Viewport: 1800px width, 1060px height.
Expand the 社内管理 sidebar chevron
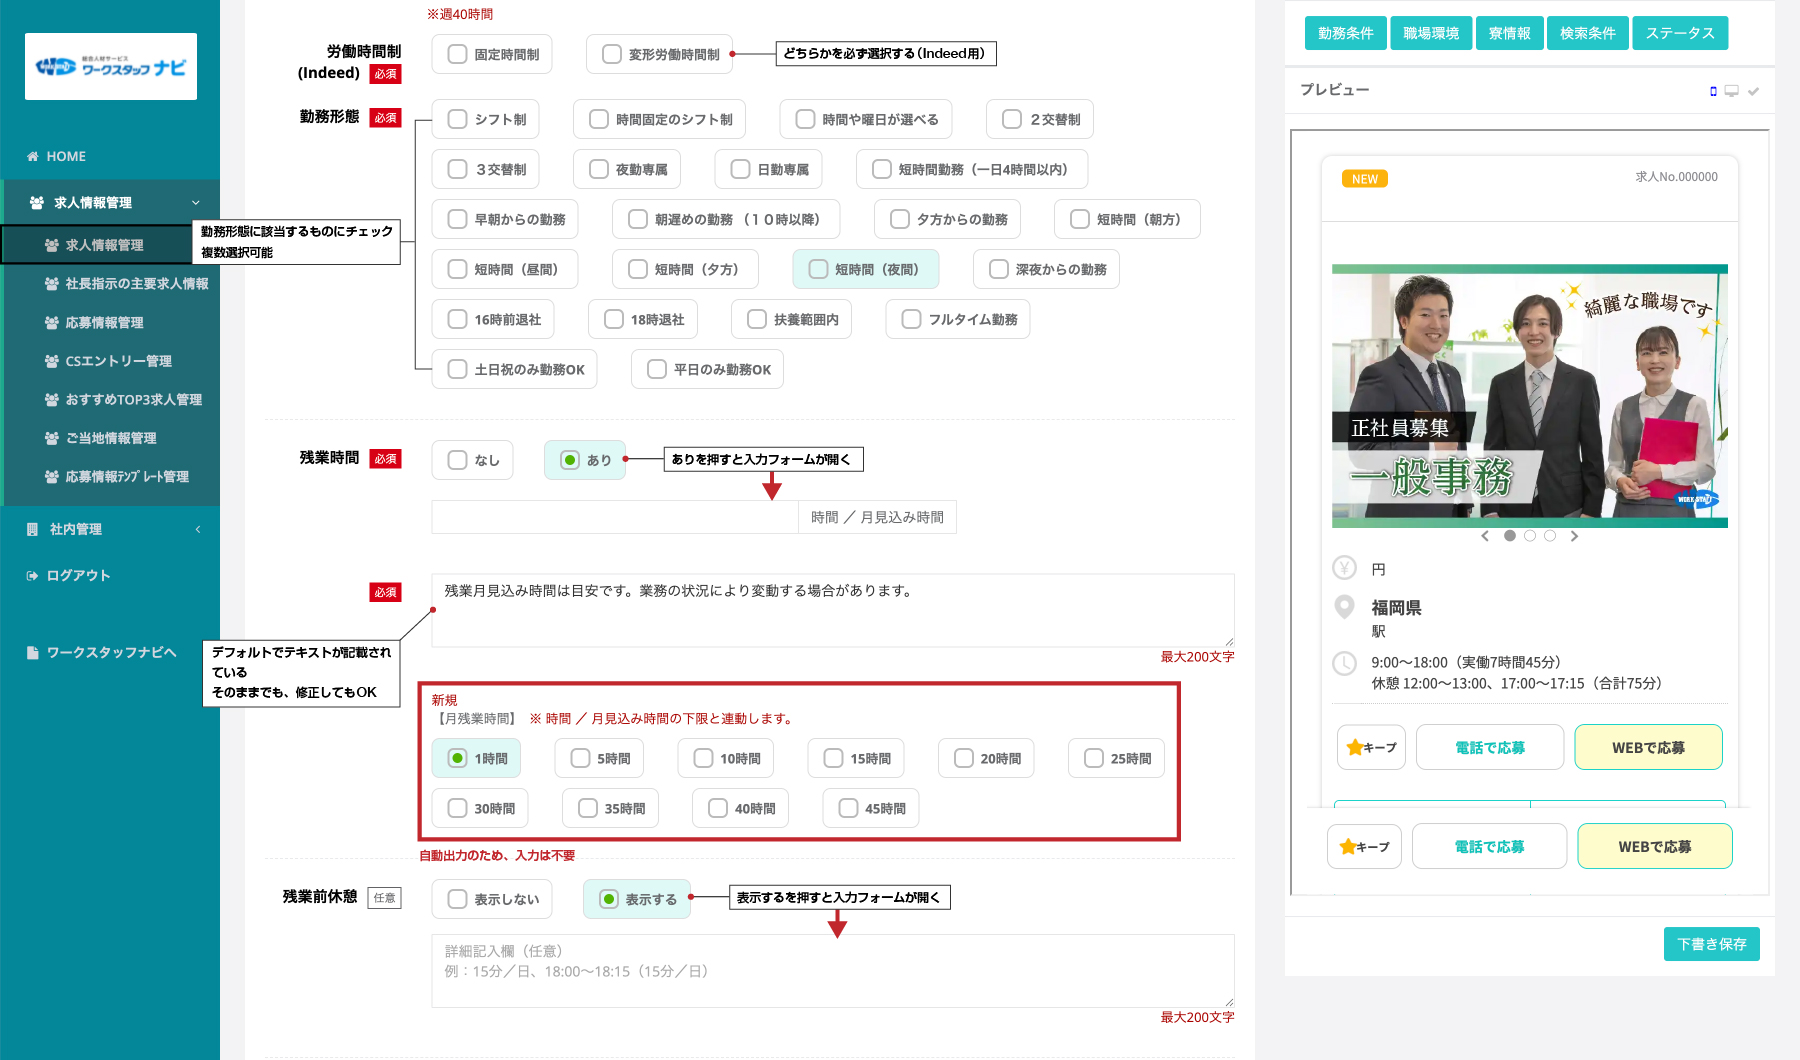click(x=198, y=530)
